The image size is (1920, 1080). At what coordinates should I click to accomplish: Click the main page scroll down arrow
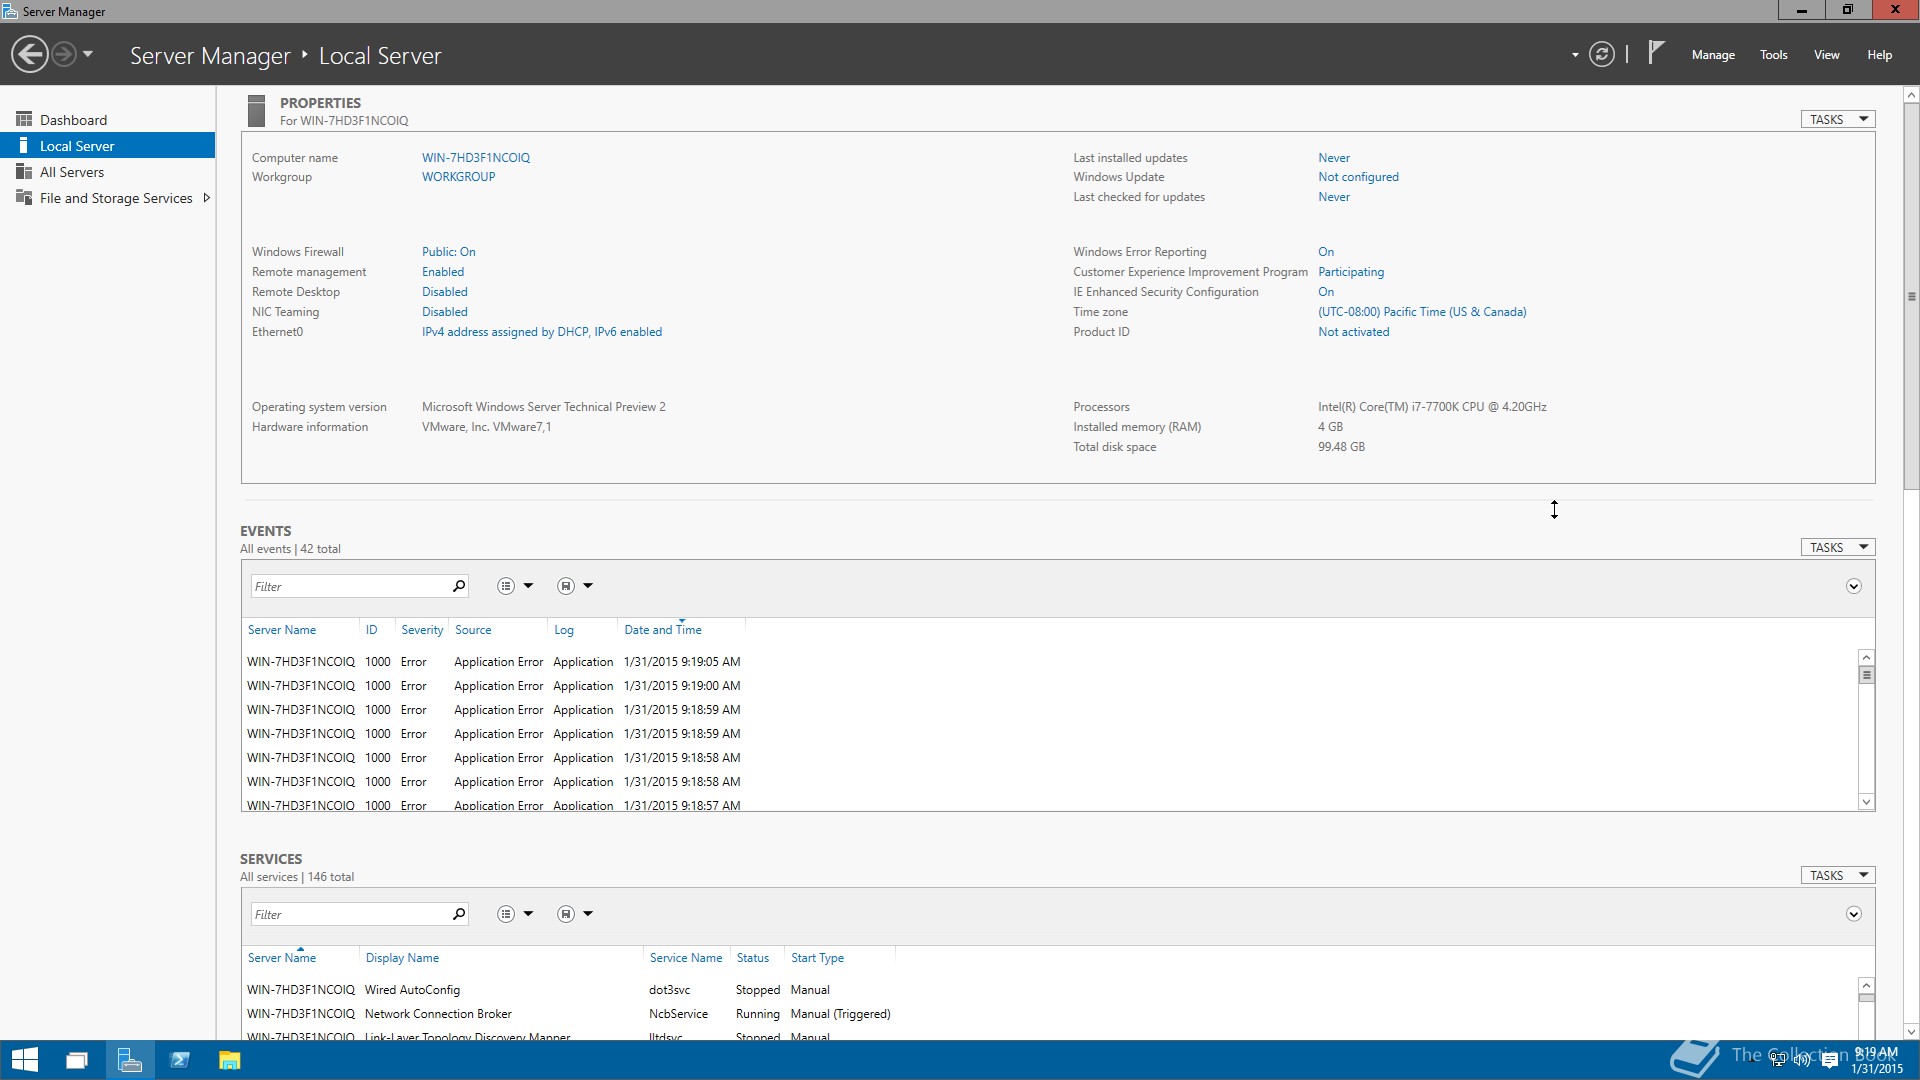[1911, 1031]
